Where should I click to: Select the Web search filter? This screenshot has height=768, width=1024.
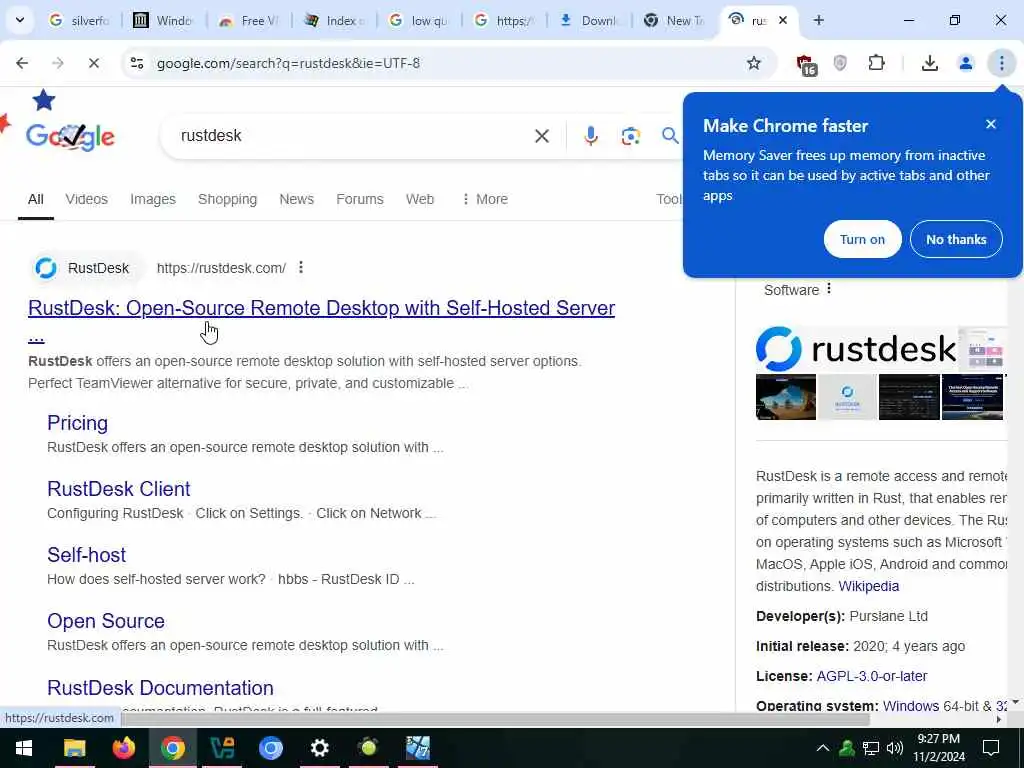[420, 199]
